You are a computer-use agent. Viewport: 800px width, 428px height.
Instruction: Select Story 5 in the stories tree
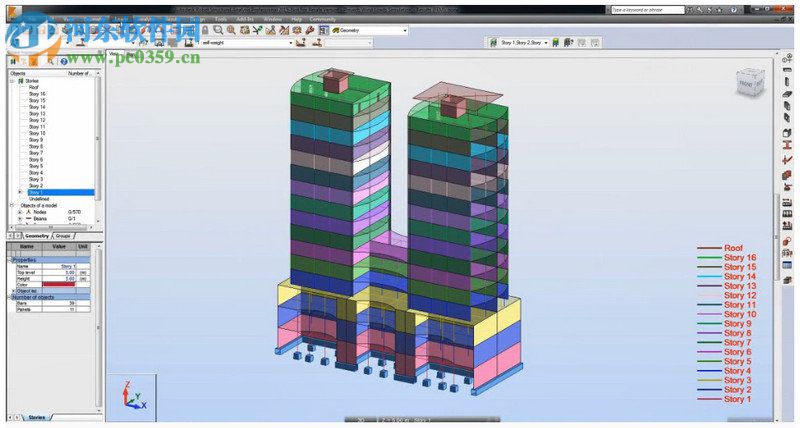click(36, 166)
